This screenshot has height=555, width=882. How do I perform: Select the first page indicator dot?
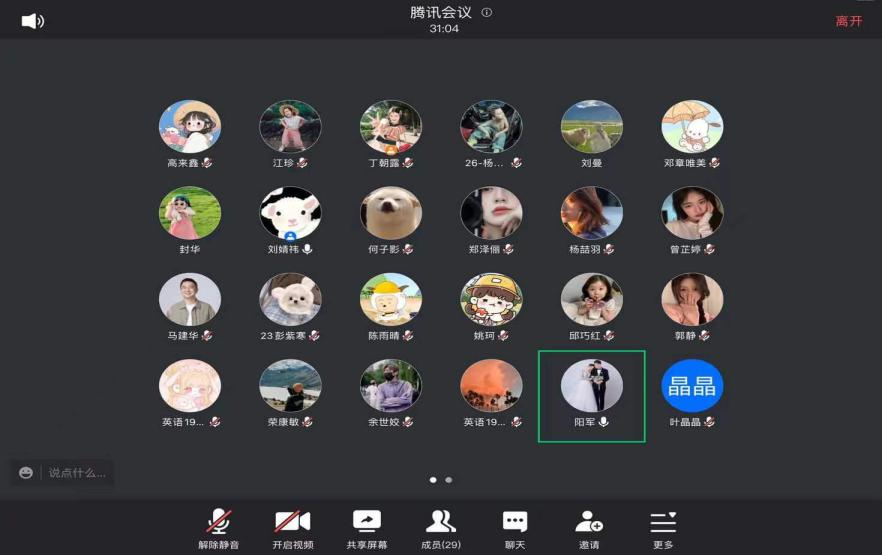click(x=433, y=480)
